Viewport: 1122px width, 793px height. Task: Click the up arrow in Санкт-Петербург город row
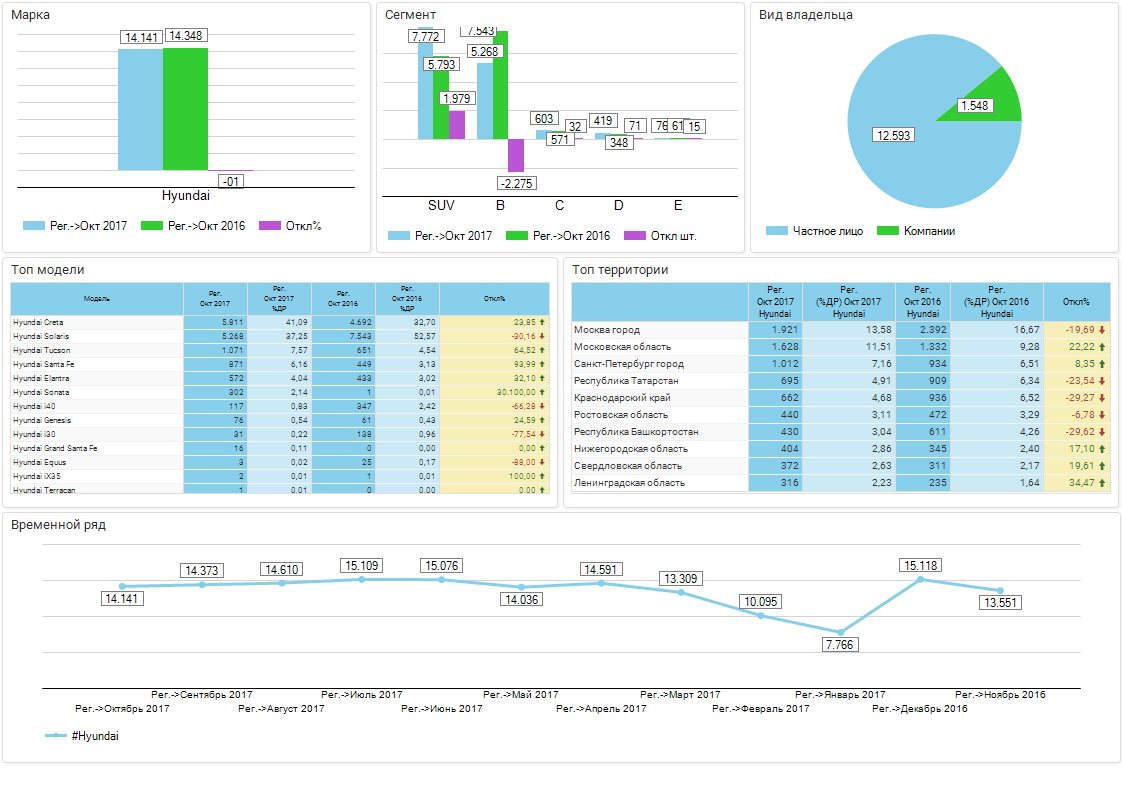(1102, 364)
